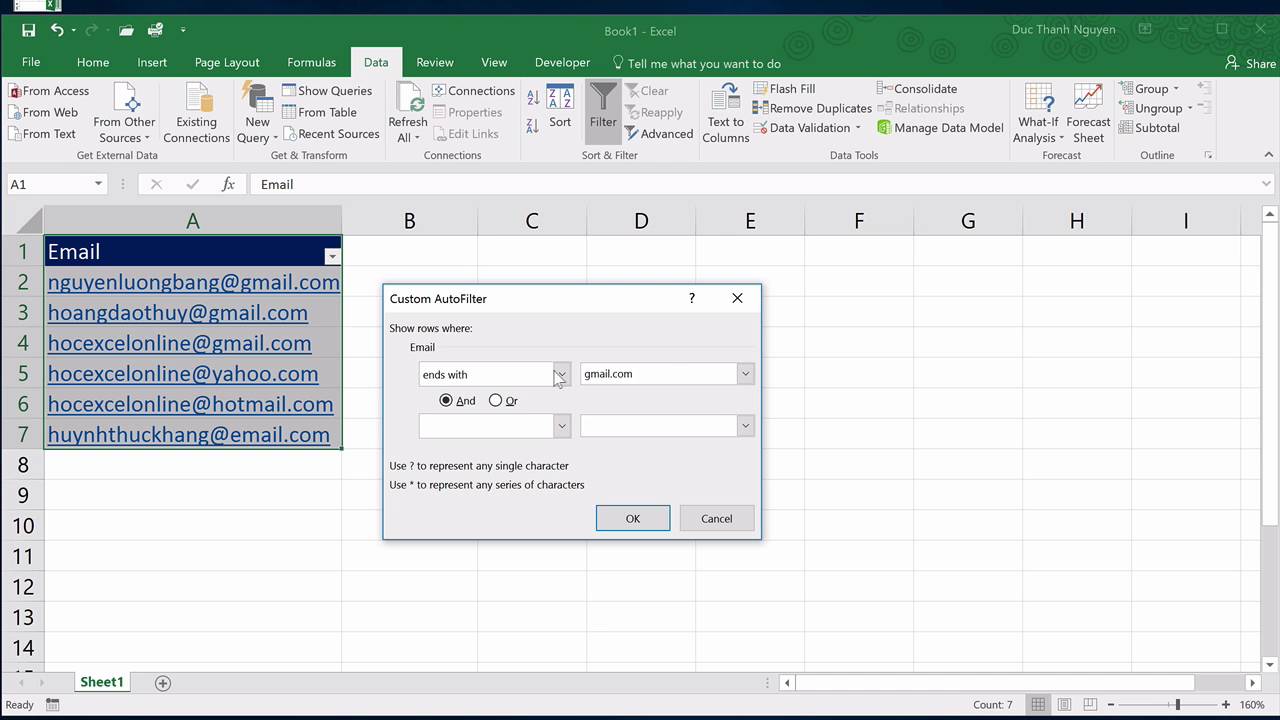
Task: Open the Advanced filter option
Action: (x=659, y=133)
